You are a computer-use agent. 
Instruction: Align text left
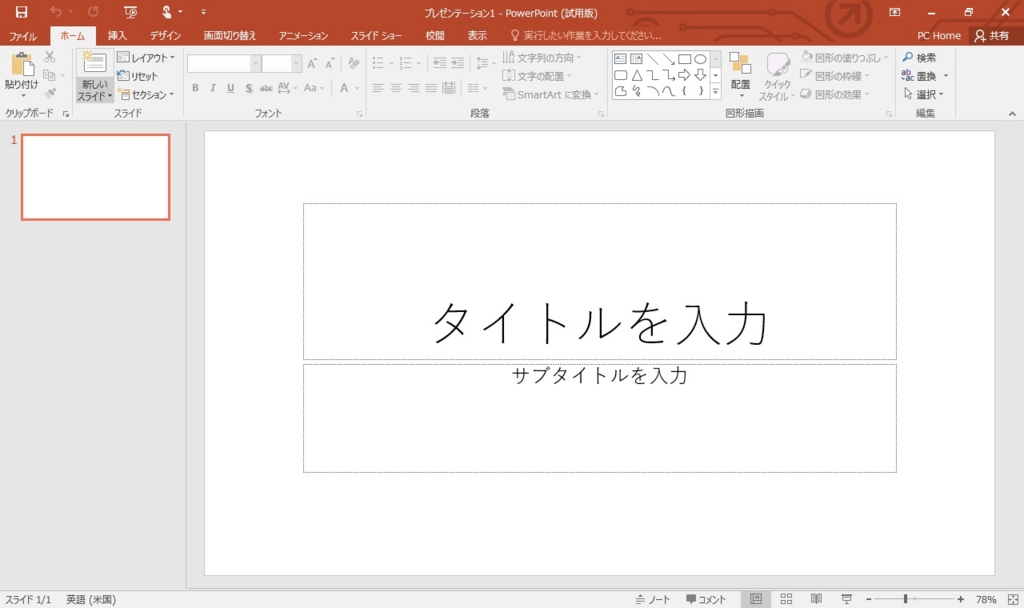pos(378,88)
